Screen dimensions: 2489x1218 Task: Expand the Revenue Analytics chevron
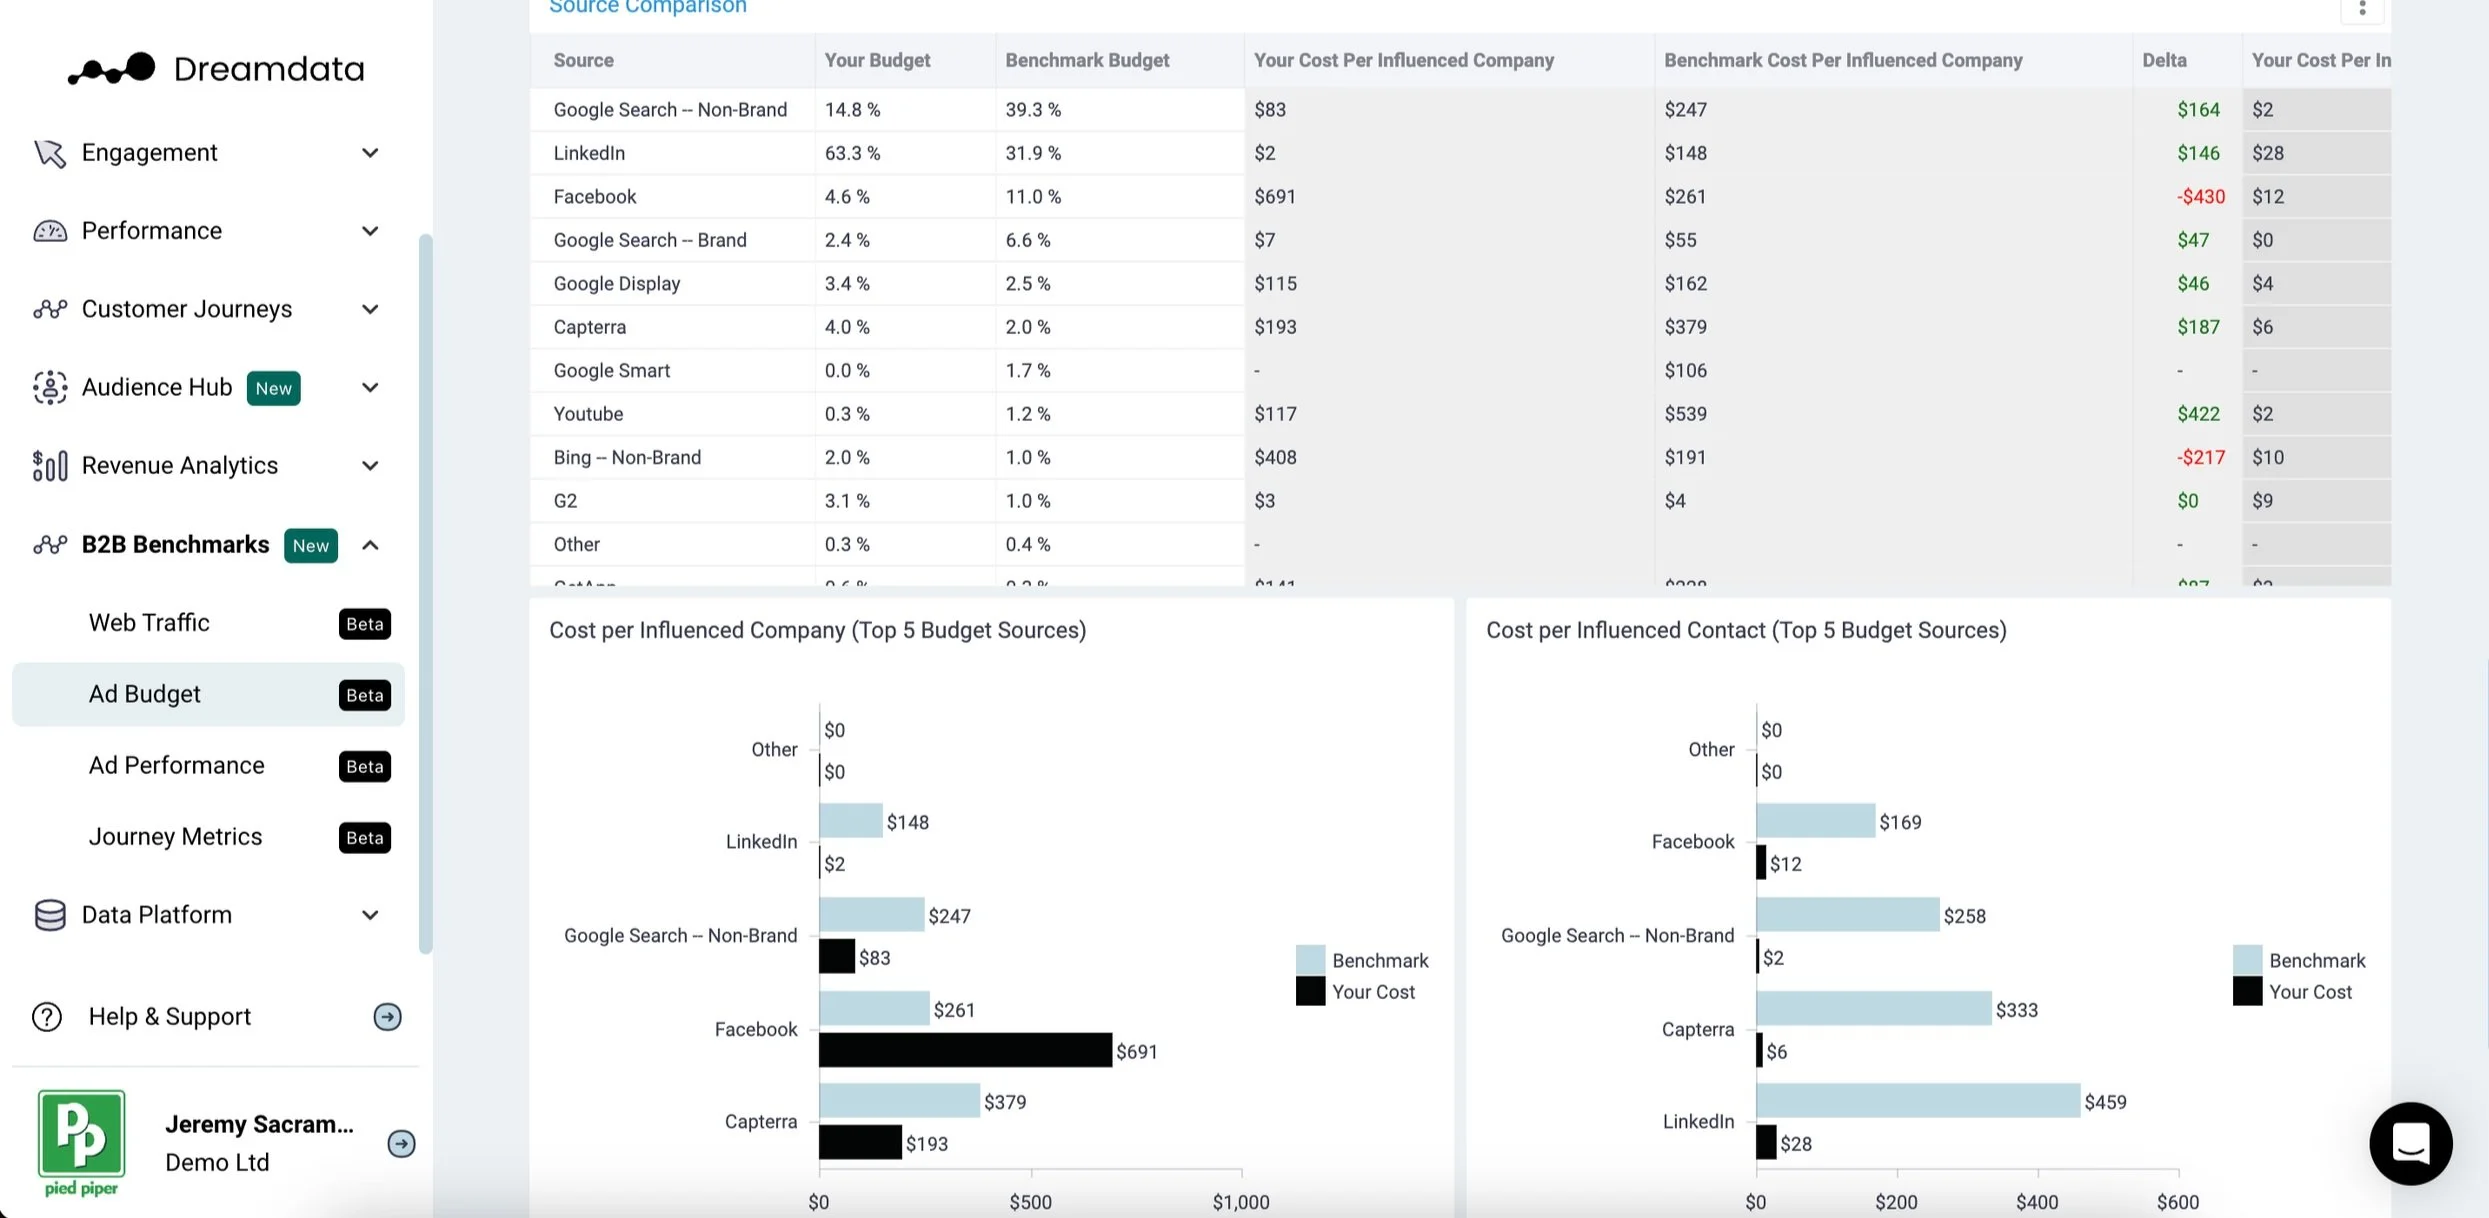(x=370, y=466)
